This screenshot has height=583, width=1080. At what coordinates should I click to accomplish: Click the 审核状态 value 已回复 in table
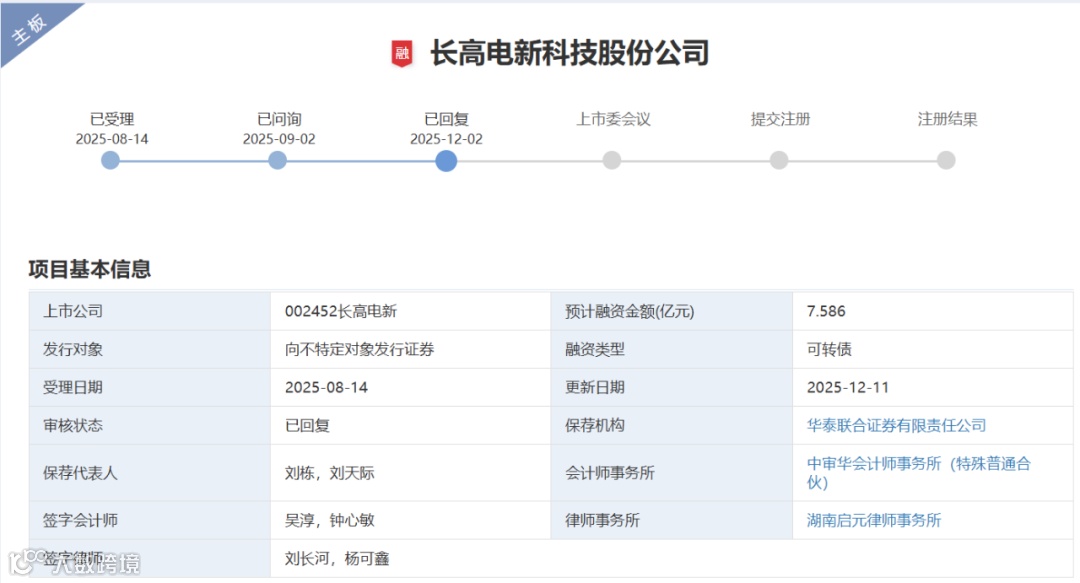307,425
